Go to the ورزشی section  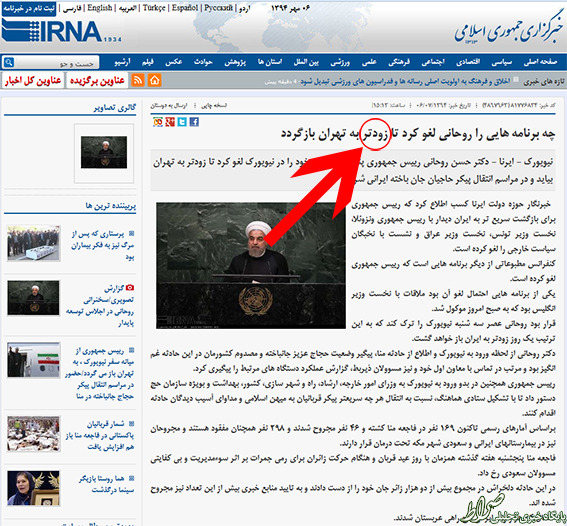click(x=340, y=62)
